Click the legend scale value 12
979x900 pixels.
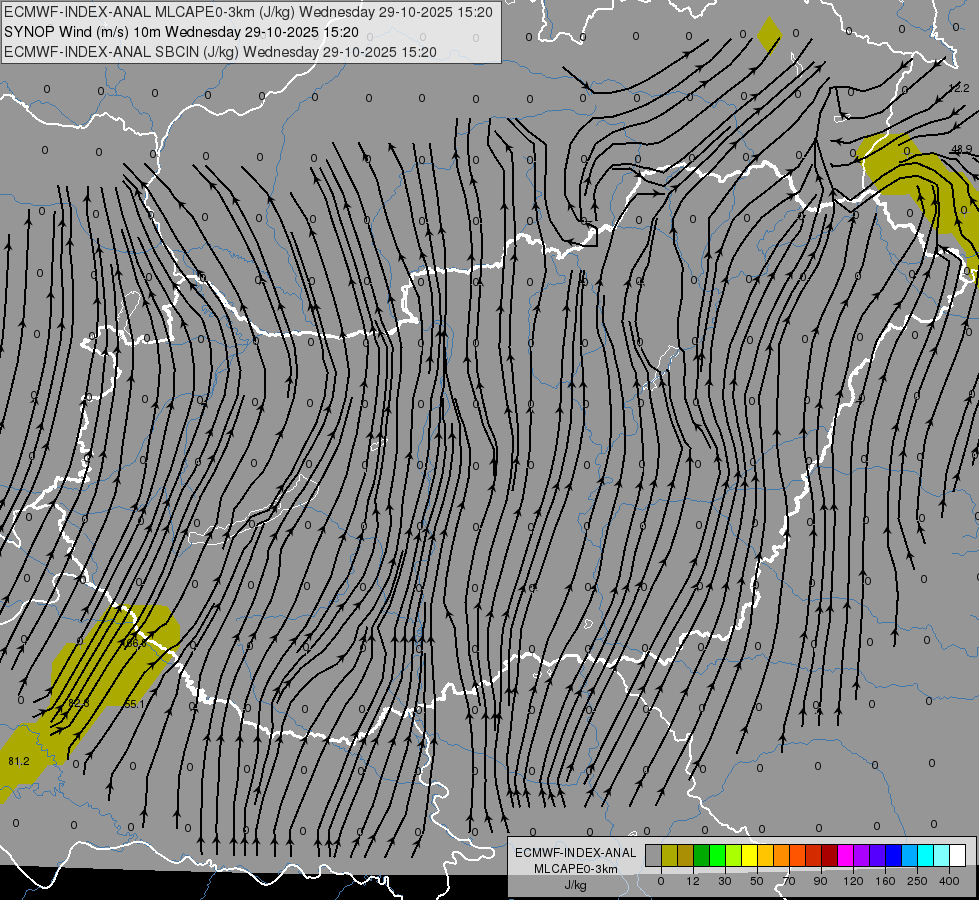click(693, 881)
